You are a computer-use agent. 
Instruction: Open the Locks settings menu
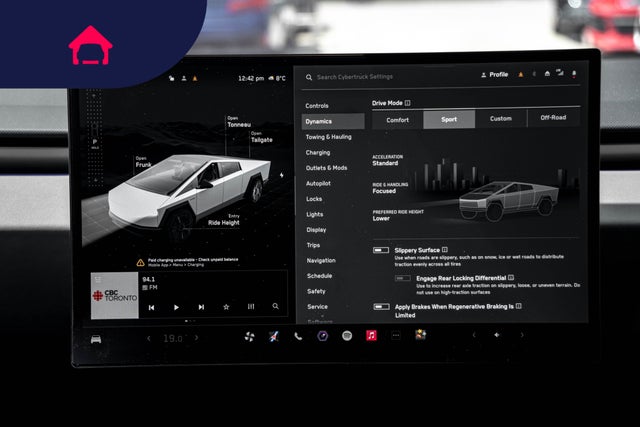pos(314,199)
